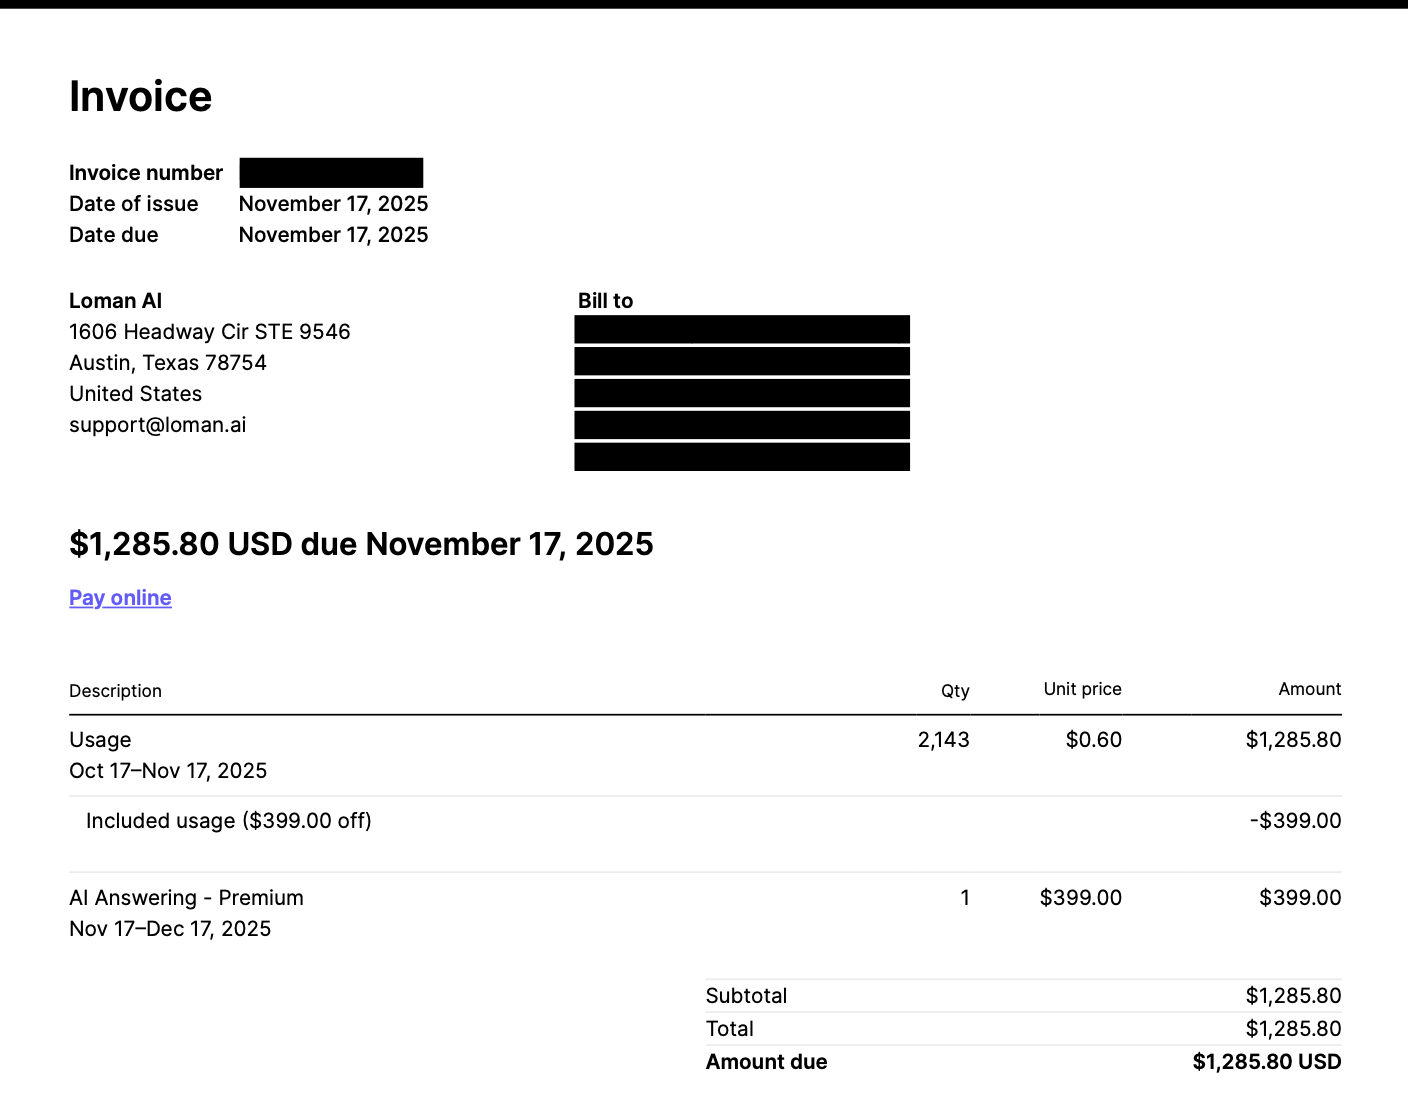Click the redacted invoice number field
This screenshot has height=1108, width=1408.
click(x=331, y=173)
